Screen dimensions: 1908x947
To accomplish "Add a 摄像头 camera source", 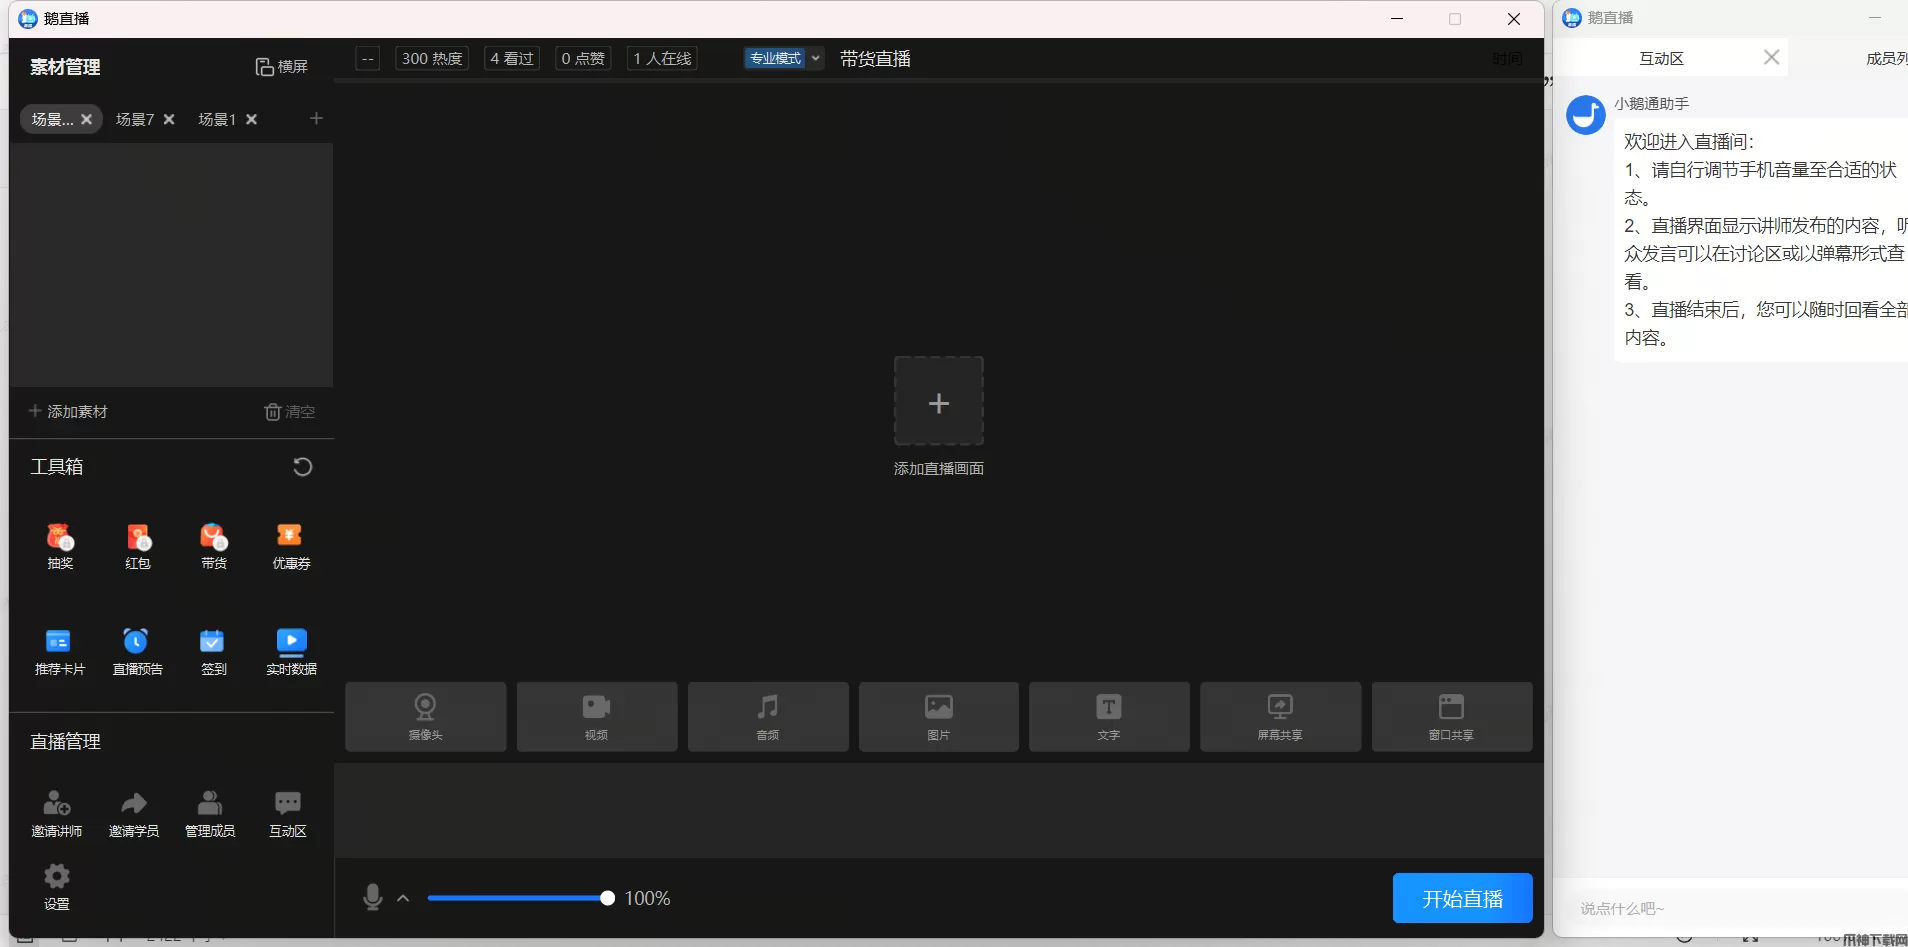I will pos(425,716).
